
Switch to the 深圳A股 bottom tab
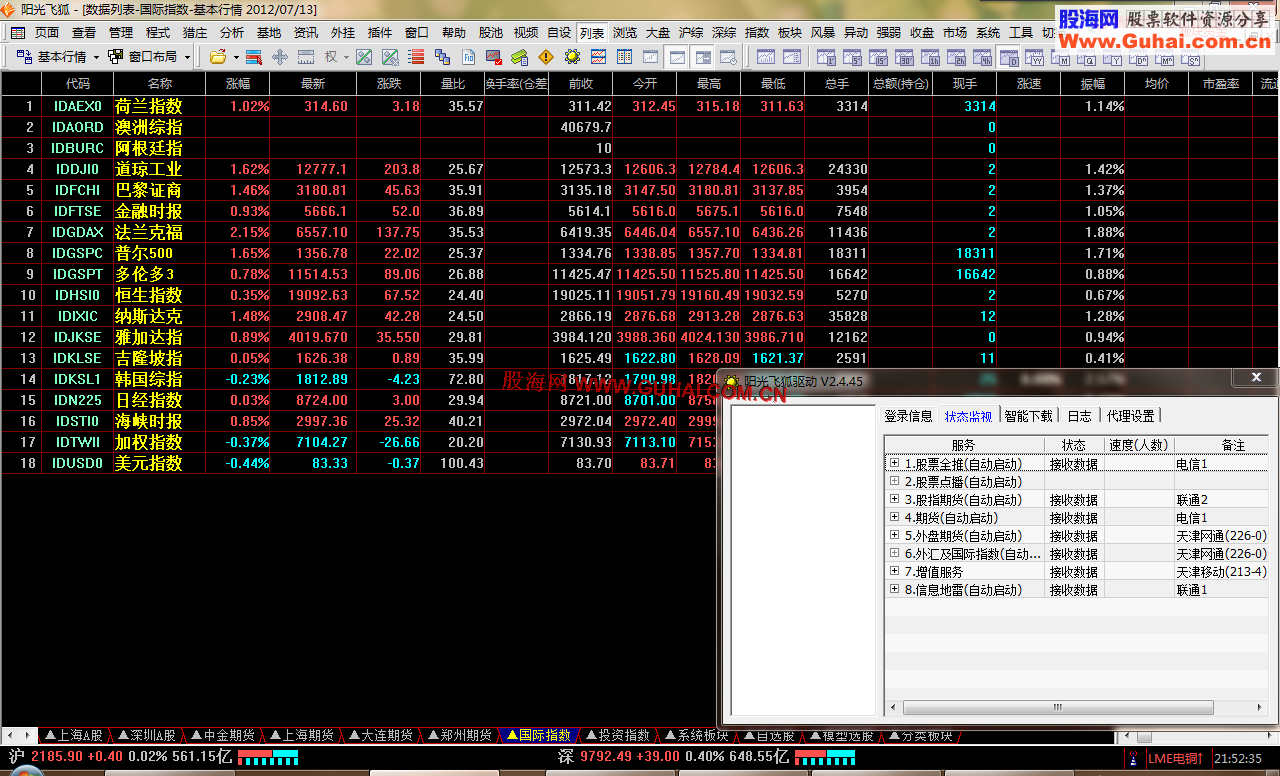147,735
